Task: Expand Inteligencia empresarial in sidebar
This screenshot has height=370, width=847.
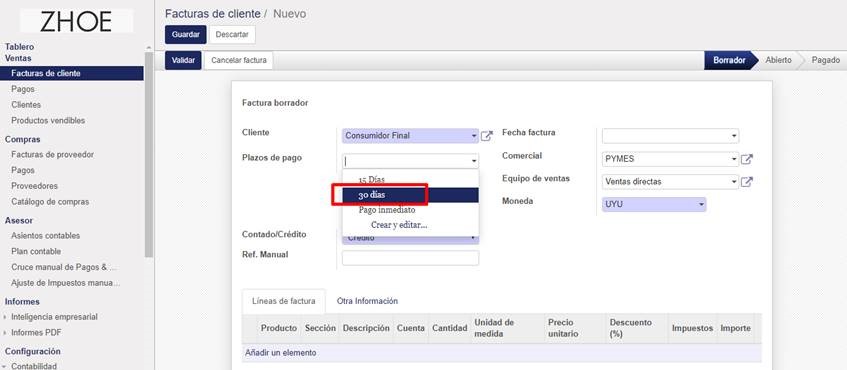Action: pos(5,317)
